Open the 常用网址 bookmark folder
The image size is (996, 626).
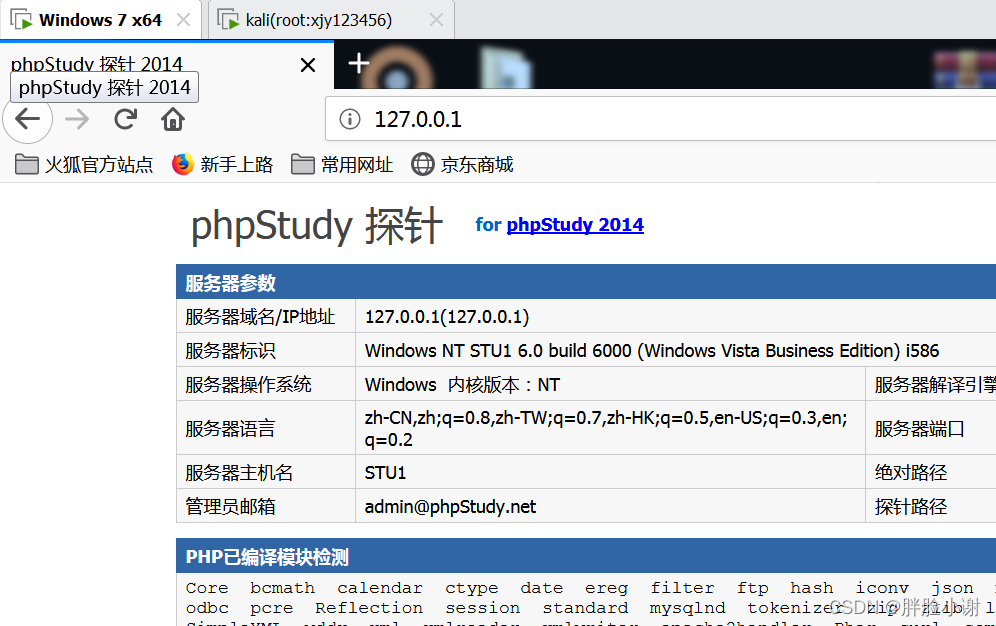click(342, 164)
